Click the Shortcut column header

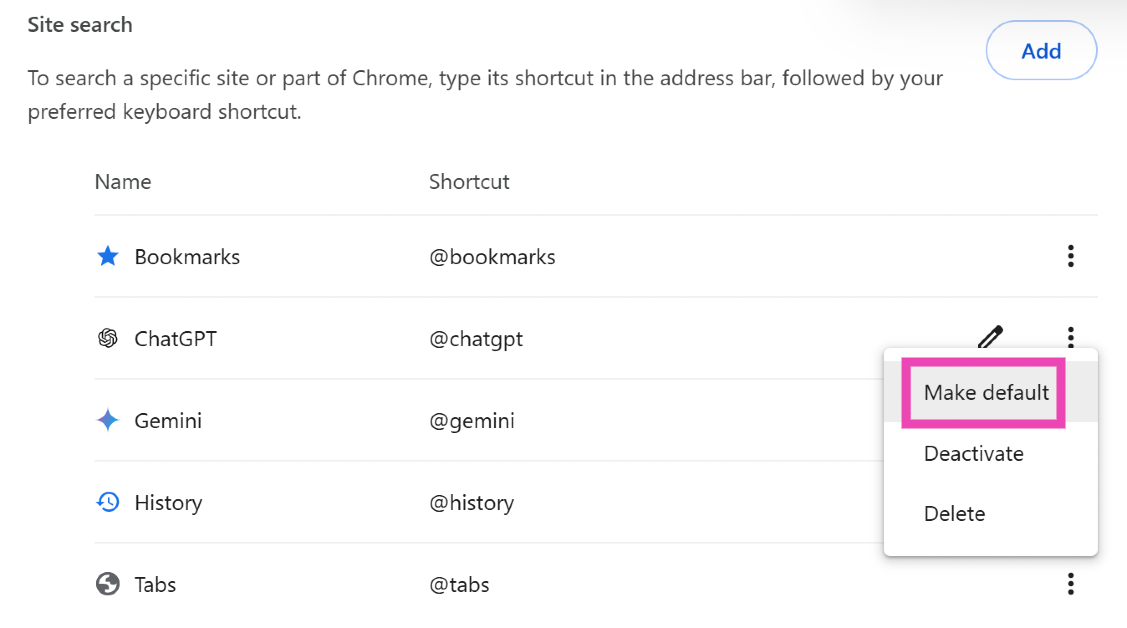tap(469, 182)
